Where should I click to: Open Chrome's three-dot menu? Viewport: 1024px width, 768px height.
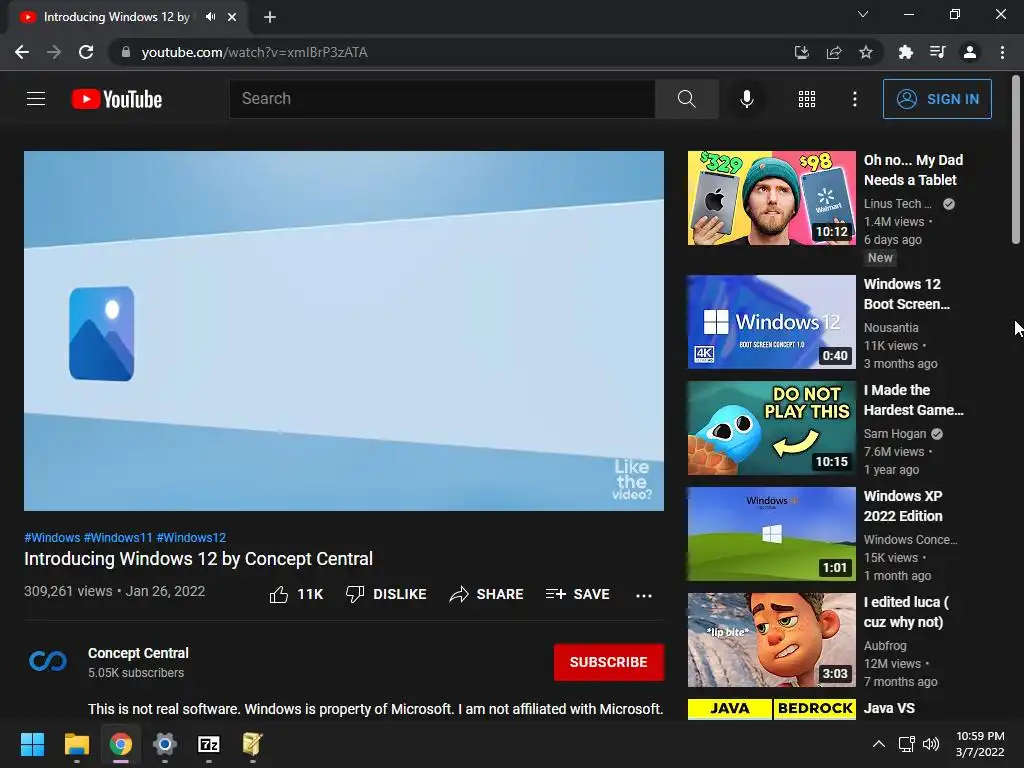click(1002, 52)
